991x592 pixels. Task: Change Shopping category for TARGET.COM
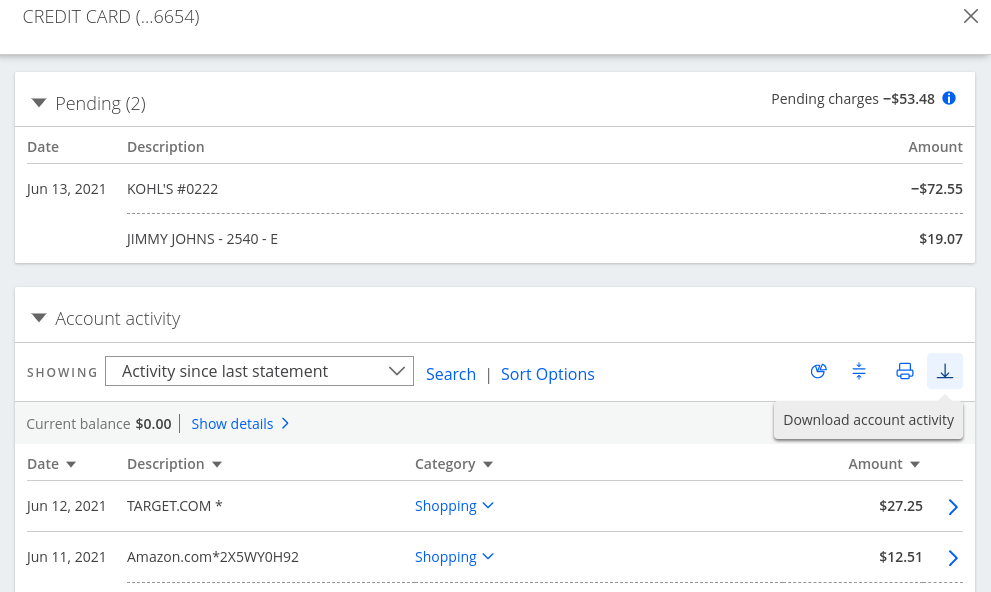coord(454,506)
